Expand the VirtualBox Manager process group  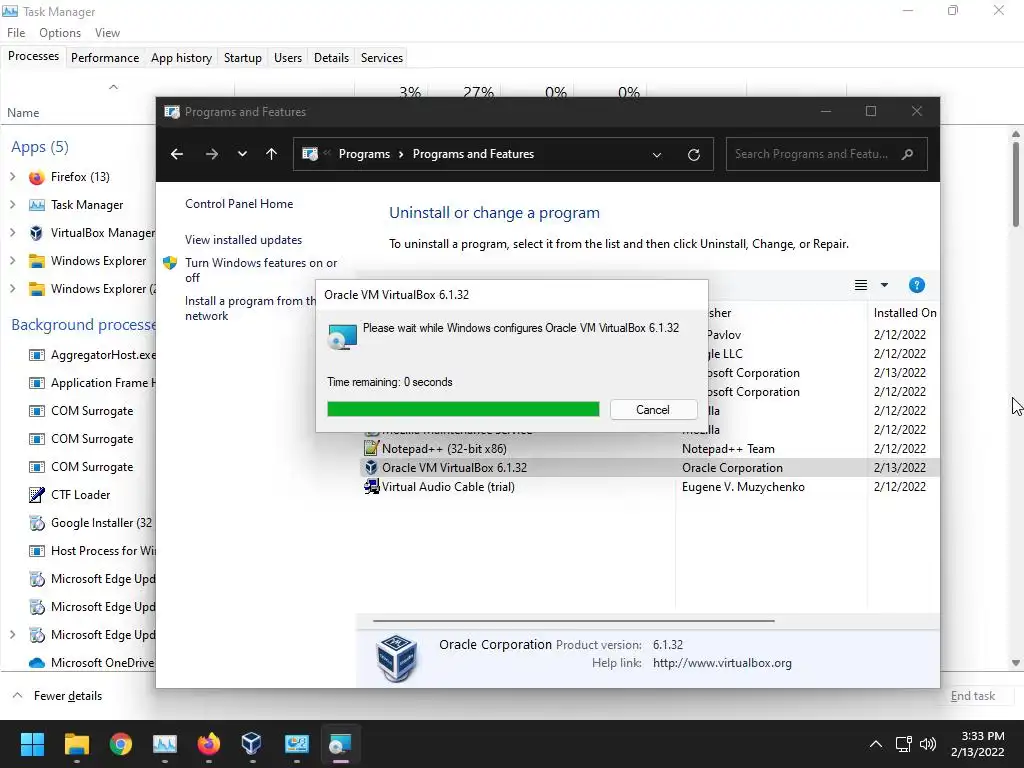(12, 233)
